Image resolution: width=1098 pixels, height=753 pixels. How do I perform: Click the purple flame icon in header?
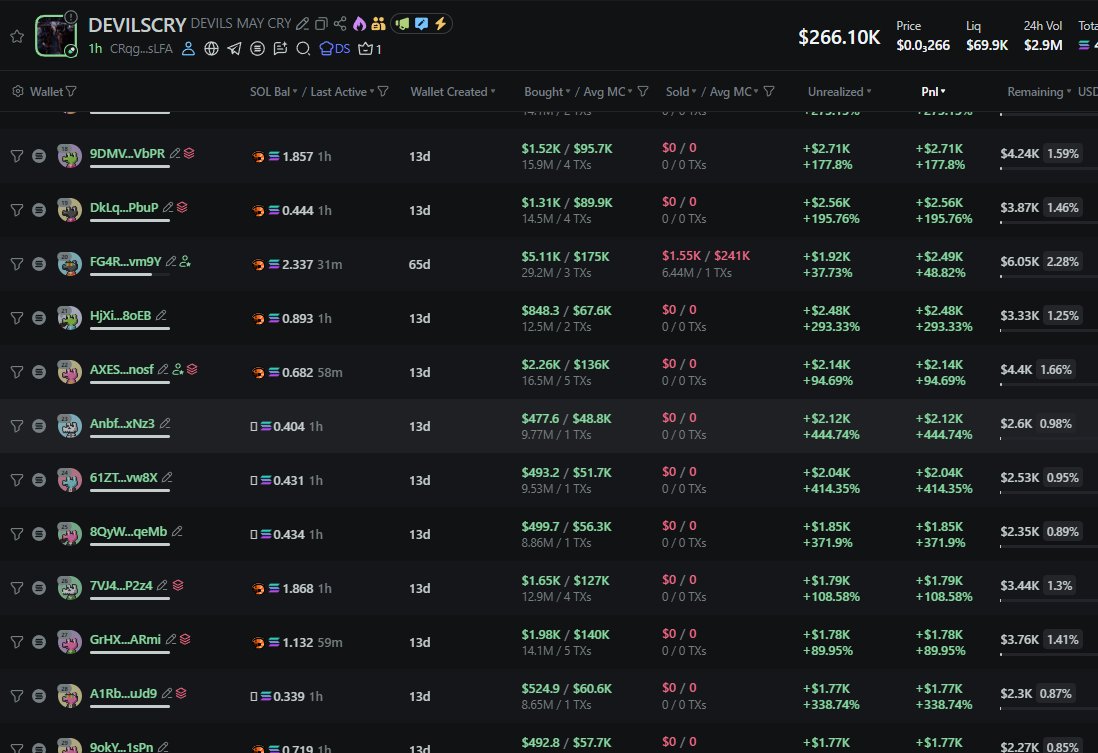click(359, 24)
